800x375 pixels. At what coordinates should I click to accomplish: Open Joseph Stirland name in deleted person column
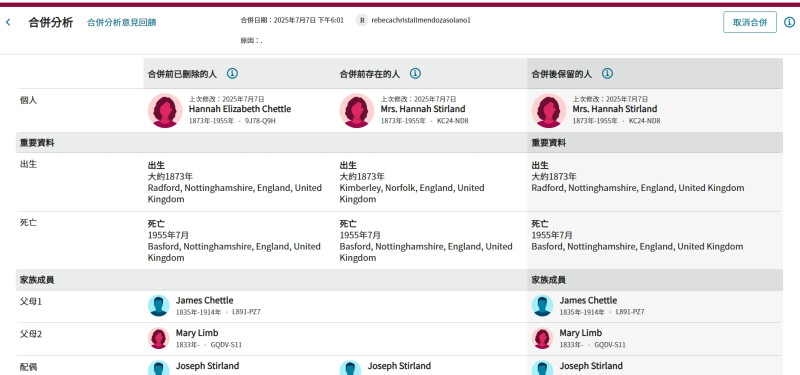pos(207,366)
